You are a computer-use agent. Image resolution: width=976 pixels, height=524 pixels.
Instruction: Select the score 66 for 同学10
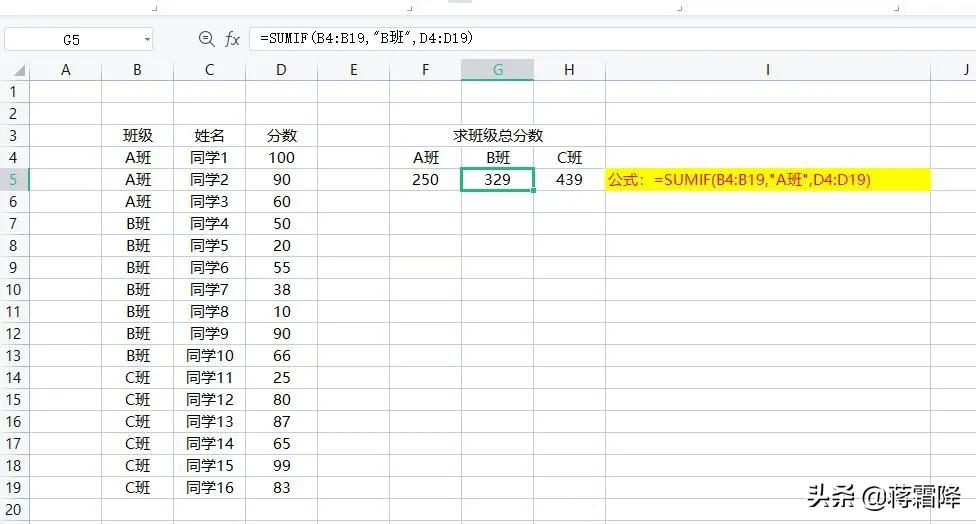pyautogui.click(x=281, y=356)
